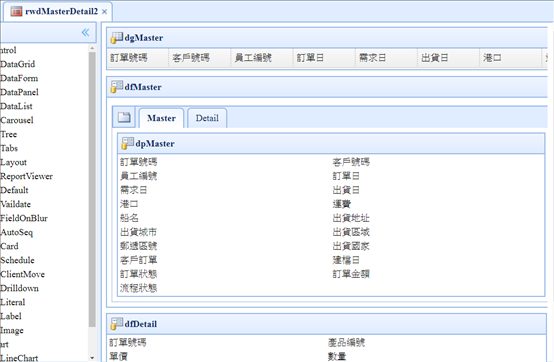Select DataForm in the toolbox

click(19, 78)
